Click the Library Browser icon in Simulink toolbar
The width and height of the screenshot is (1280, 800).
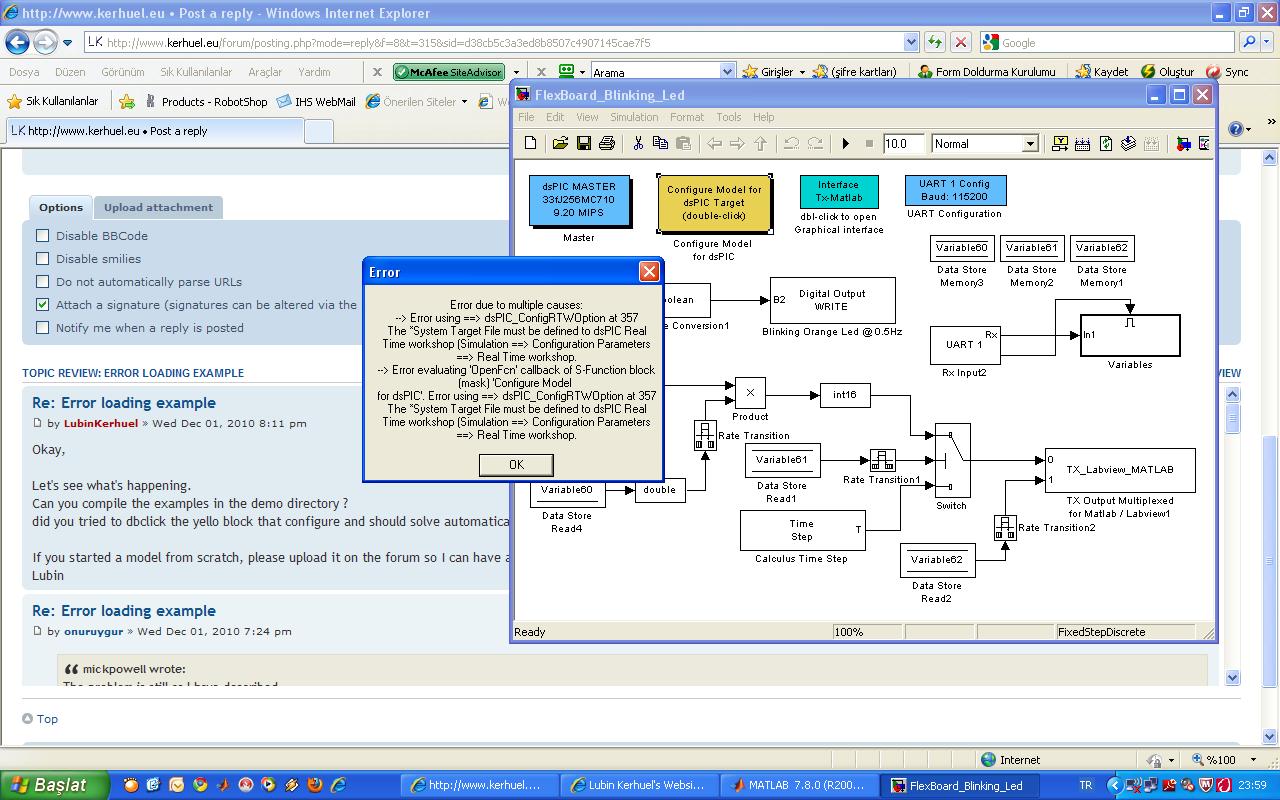coord(1183,144)
